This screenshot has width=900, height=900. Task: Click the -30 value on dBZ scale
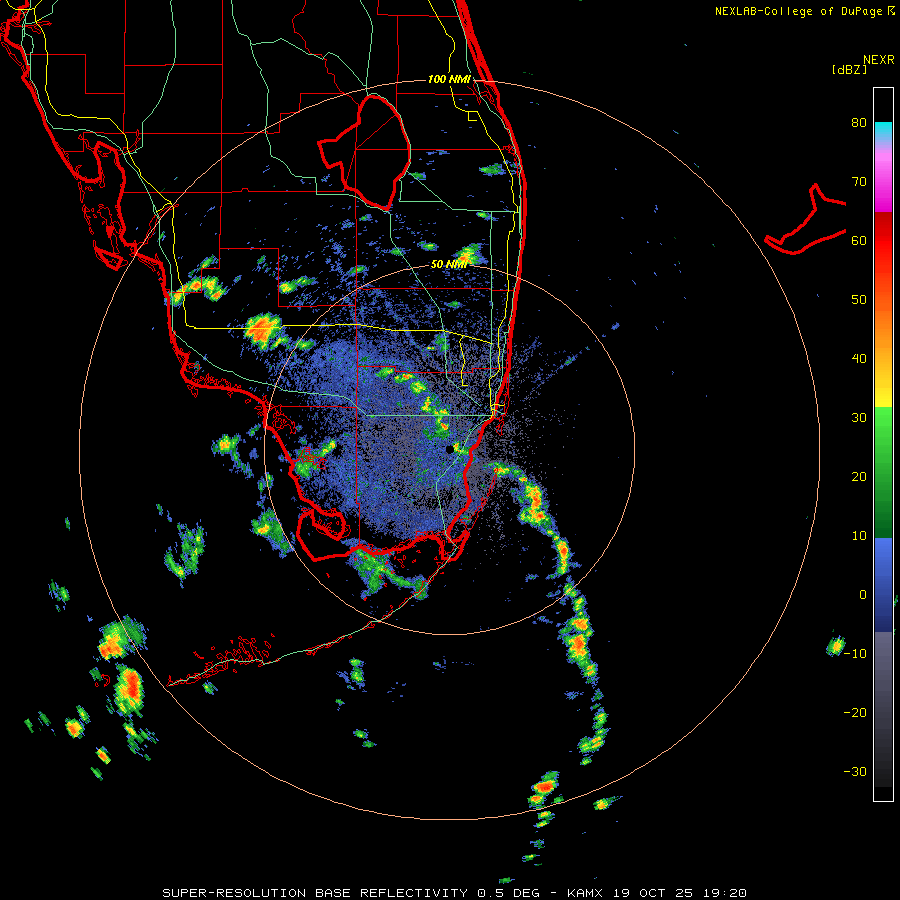[855, 772]
